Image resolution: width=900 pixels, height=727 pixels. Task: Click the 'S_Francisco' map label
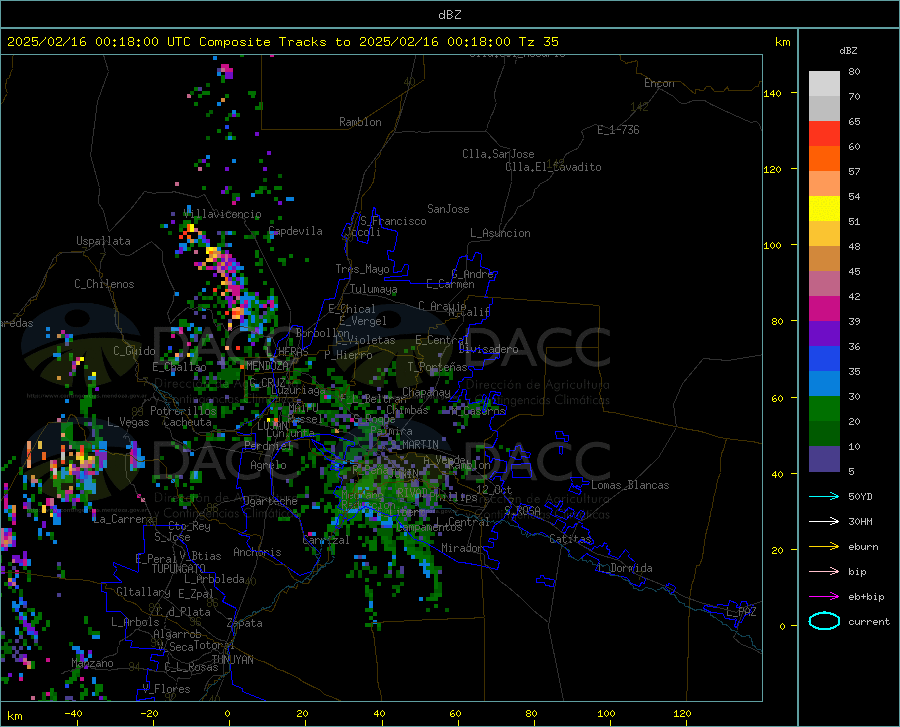pos(393,221)
